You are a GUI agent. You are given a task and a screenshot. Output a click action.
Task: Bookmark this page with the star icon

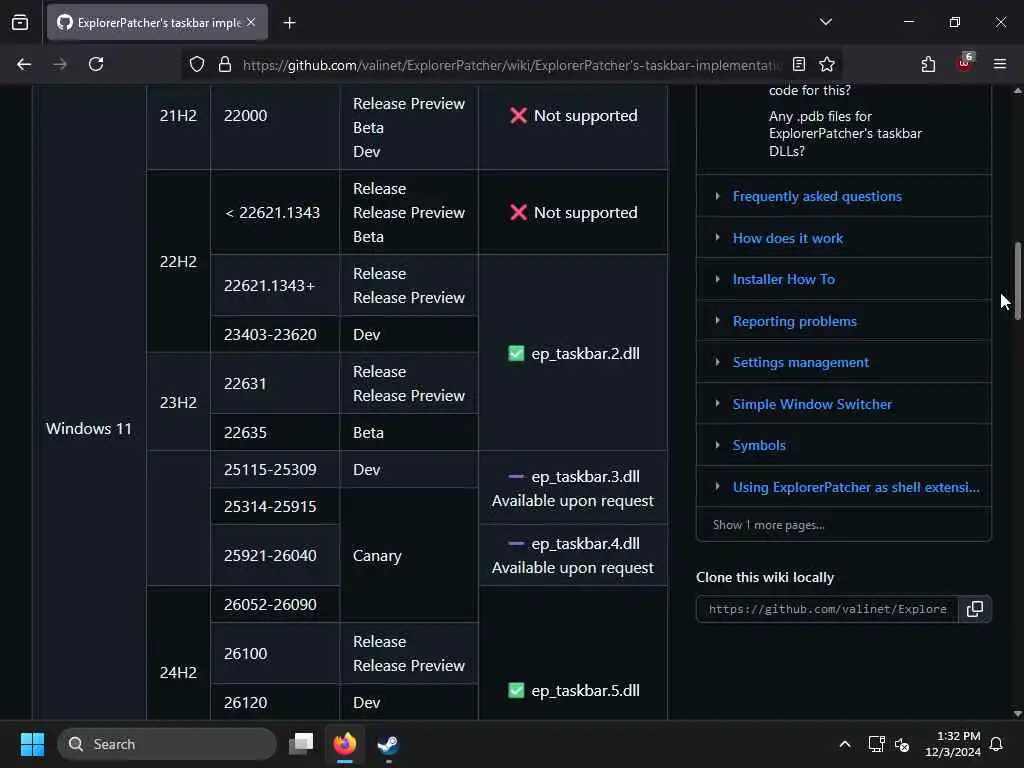click(827, 64)
